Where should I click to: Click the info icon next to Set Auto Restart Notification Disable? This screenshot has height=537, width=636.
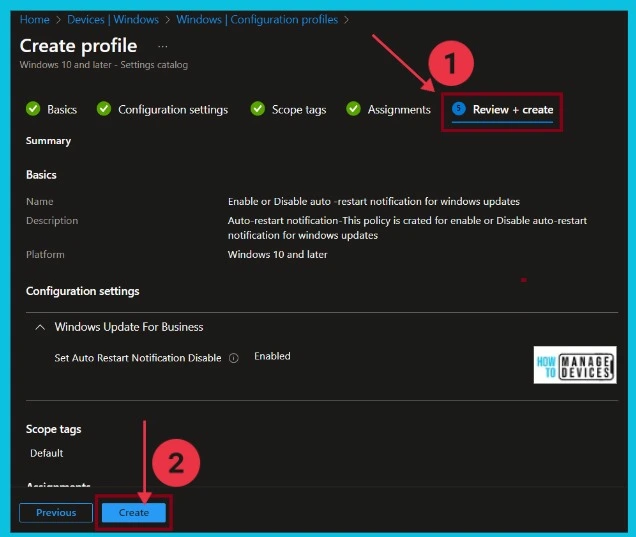coord(234,358)
